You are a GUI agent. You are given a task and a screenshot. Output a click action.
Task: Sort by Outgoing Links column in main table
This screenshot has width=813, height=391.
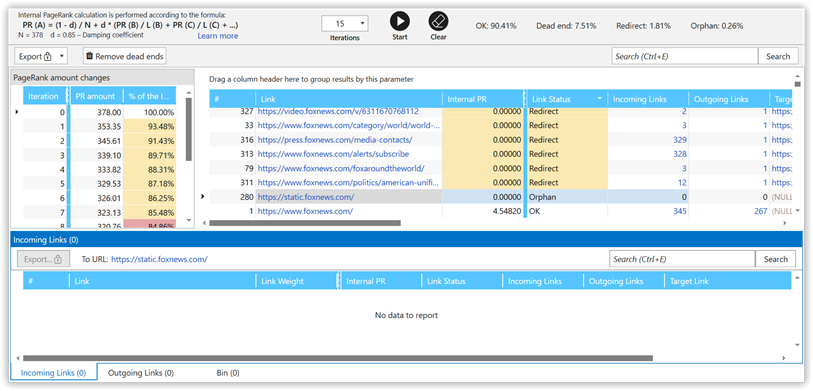pos(729,99)
